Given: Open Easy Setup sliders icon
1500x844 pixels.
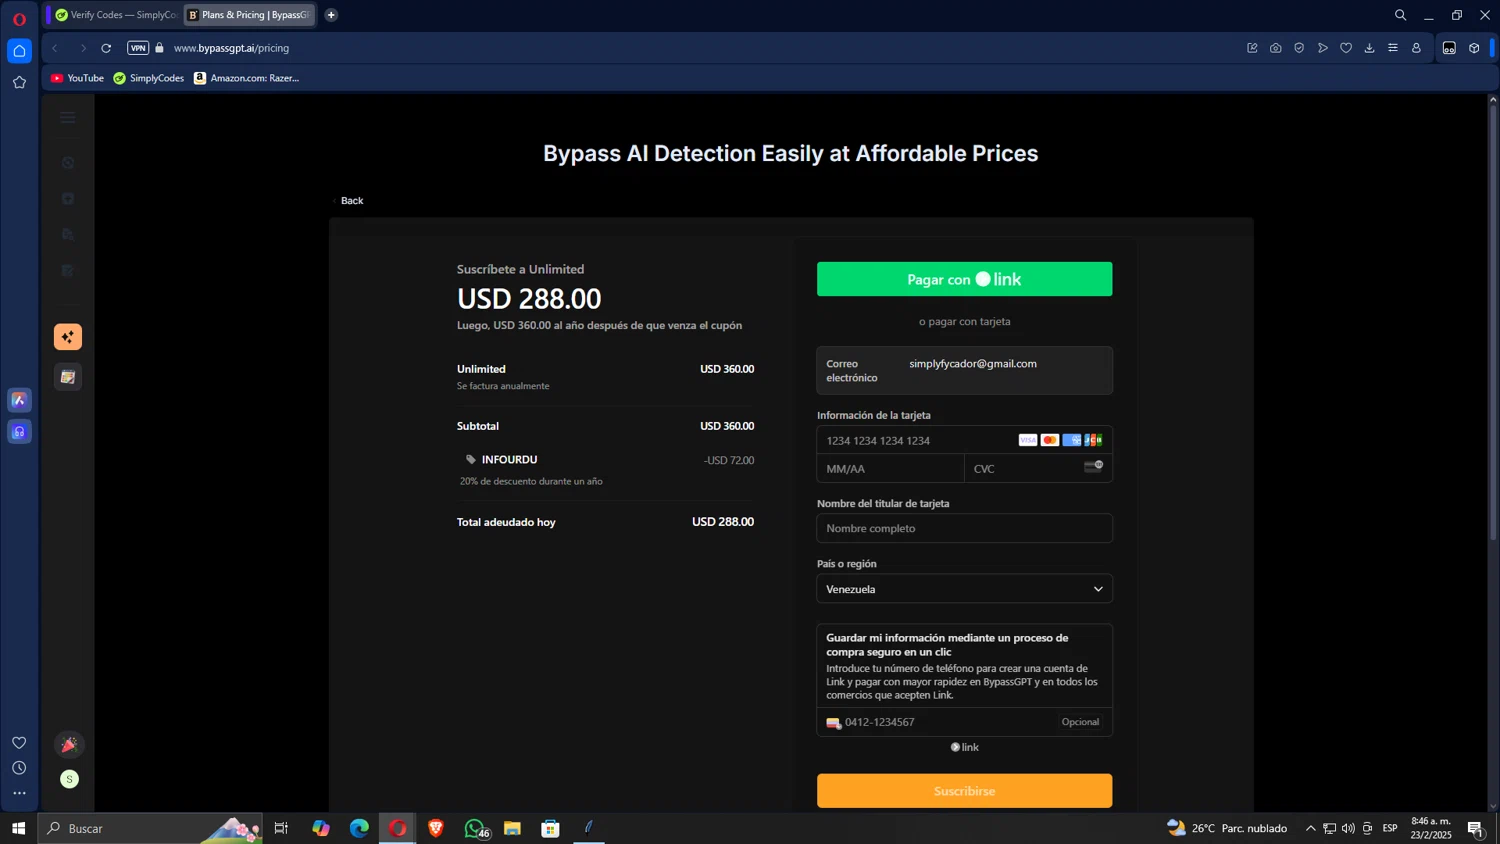Looking at the screenshot, I should tap(1393, 48).
